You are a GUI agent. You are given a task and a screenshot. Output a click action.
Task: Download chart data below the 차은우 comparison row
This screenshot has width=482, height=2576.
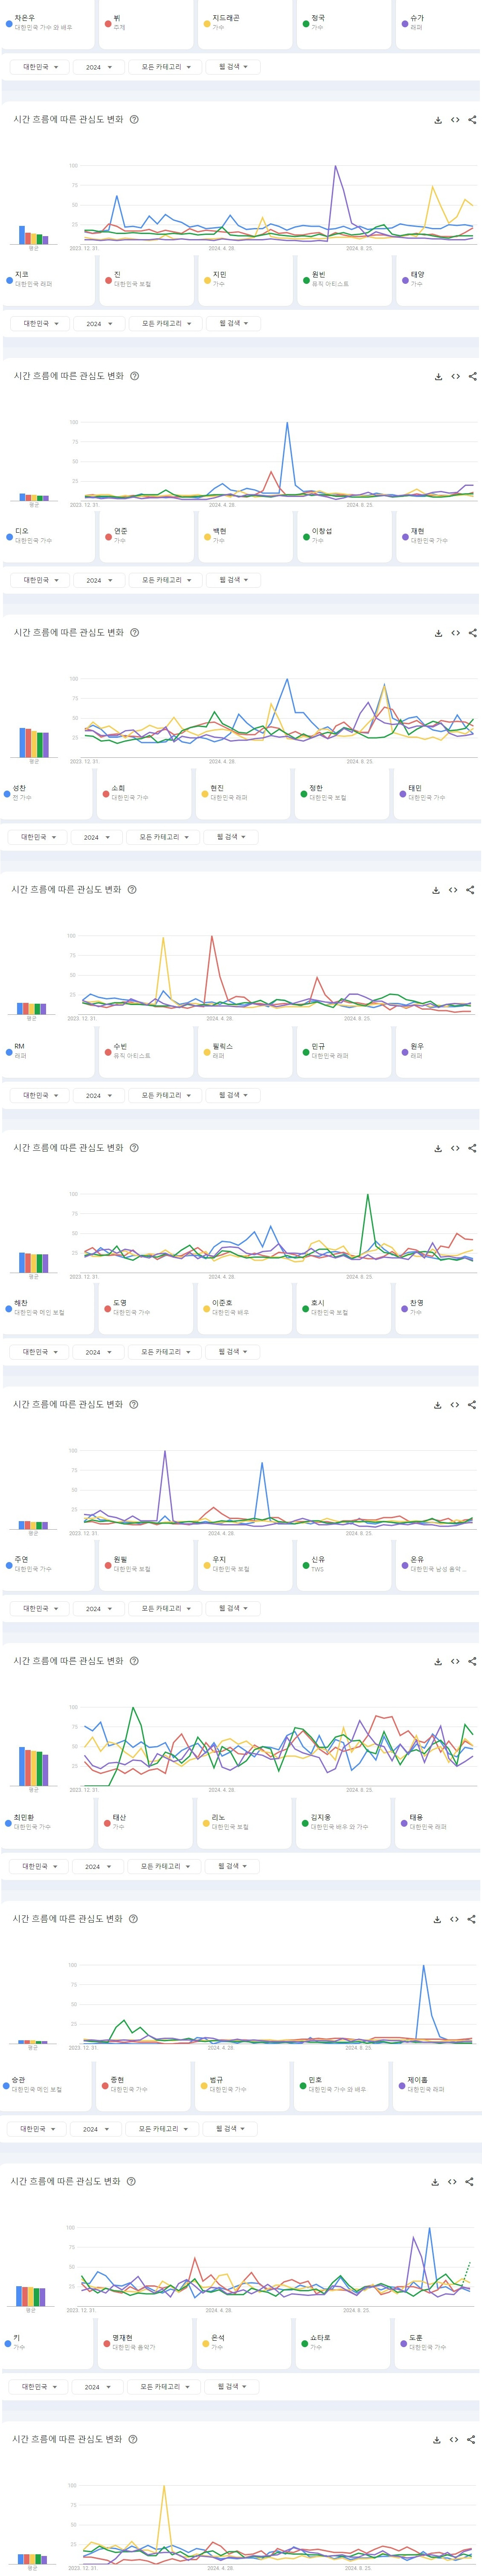click(x=438, y=120)
